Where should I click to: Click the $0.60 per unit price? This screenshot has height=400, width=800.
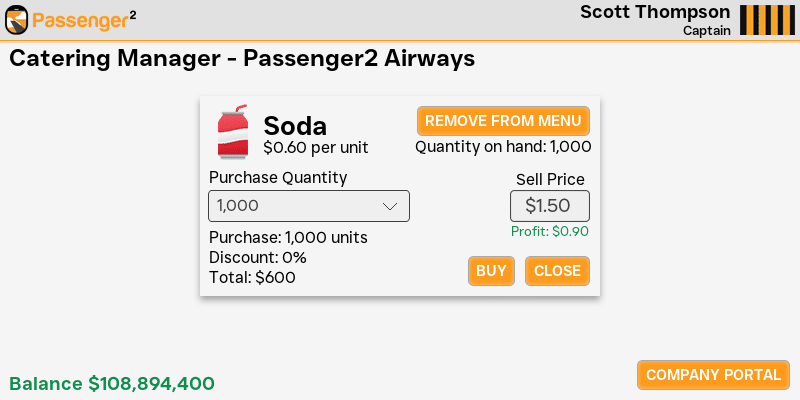click(x=315, y=148)
